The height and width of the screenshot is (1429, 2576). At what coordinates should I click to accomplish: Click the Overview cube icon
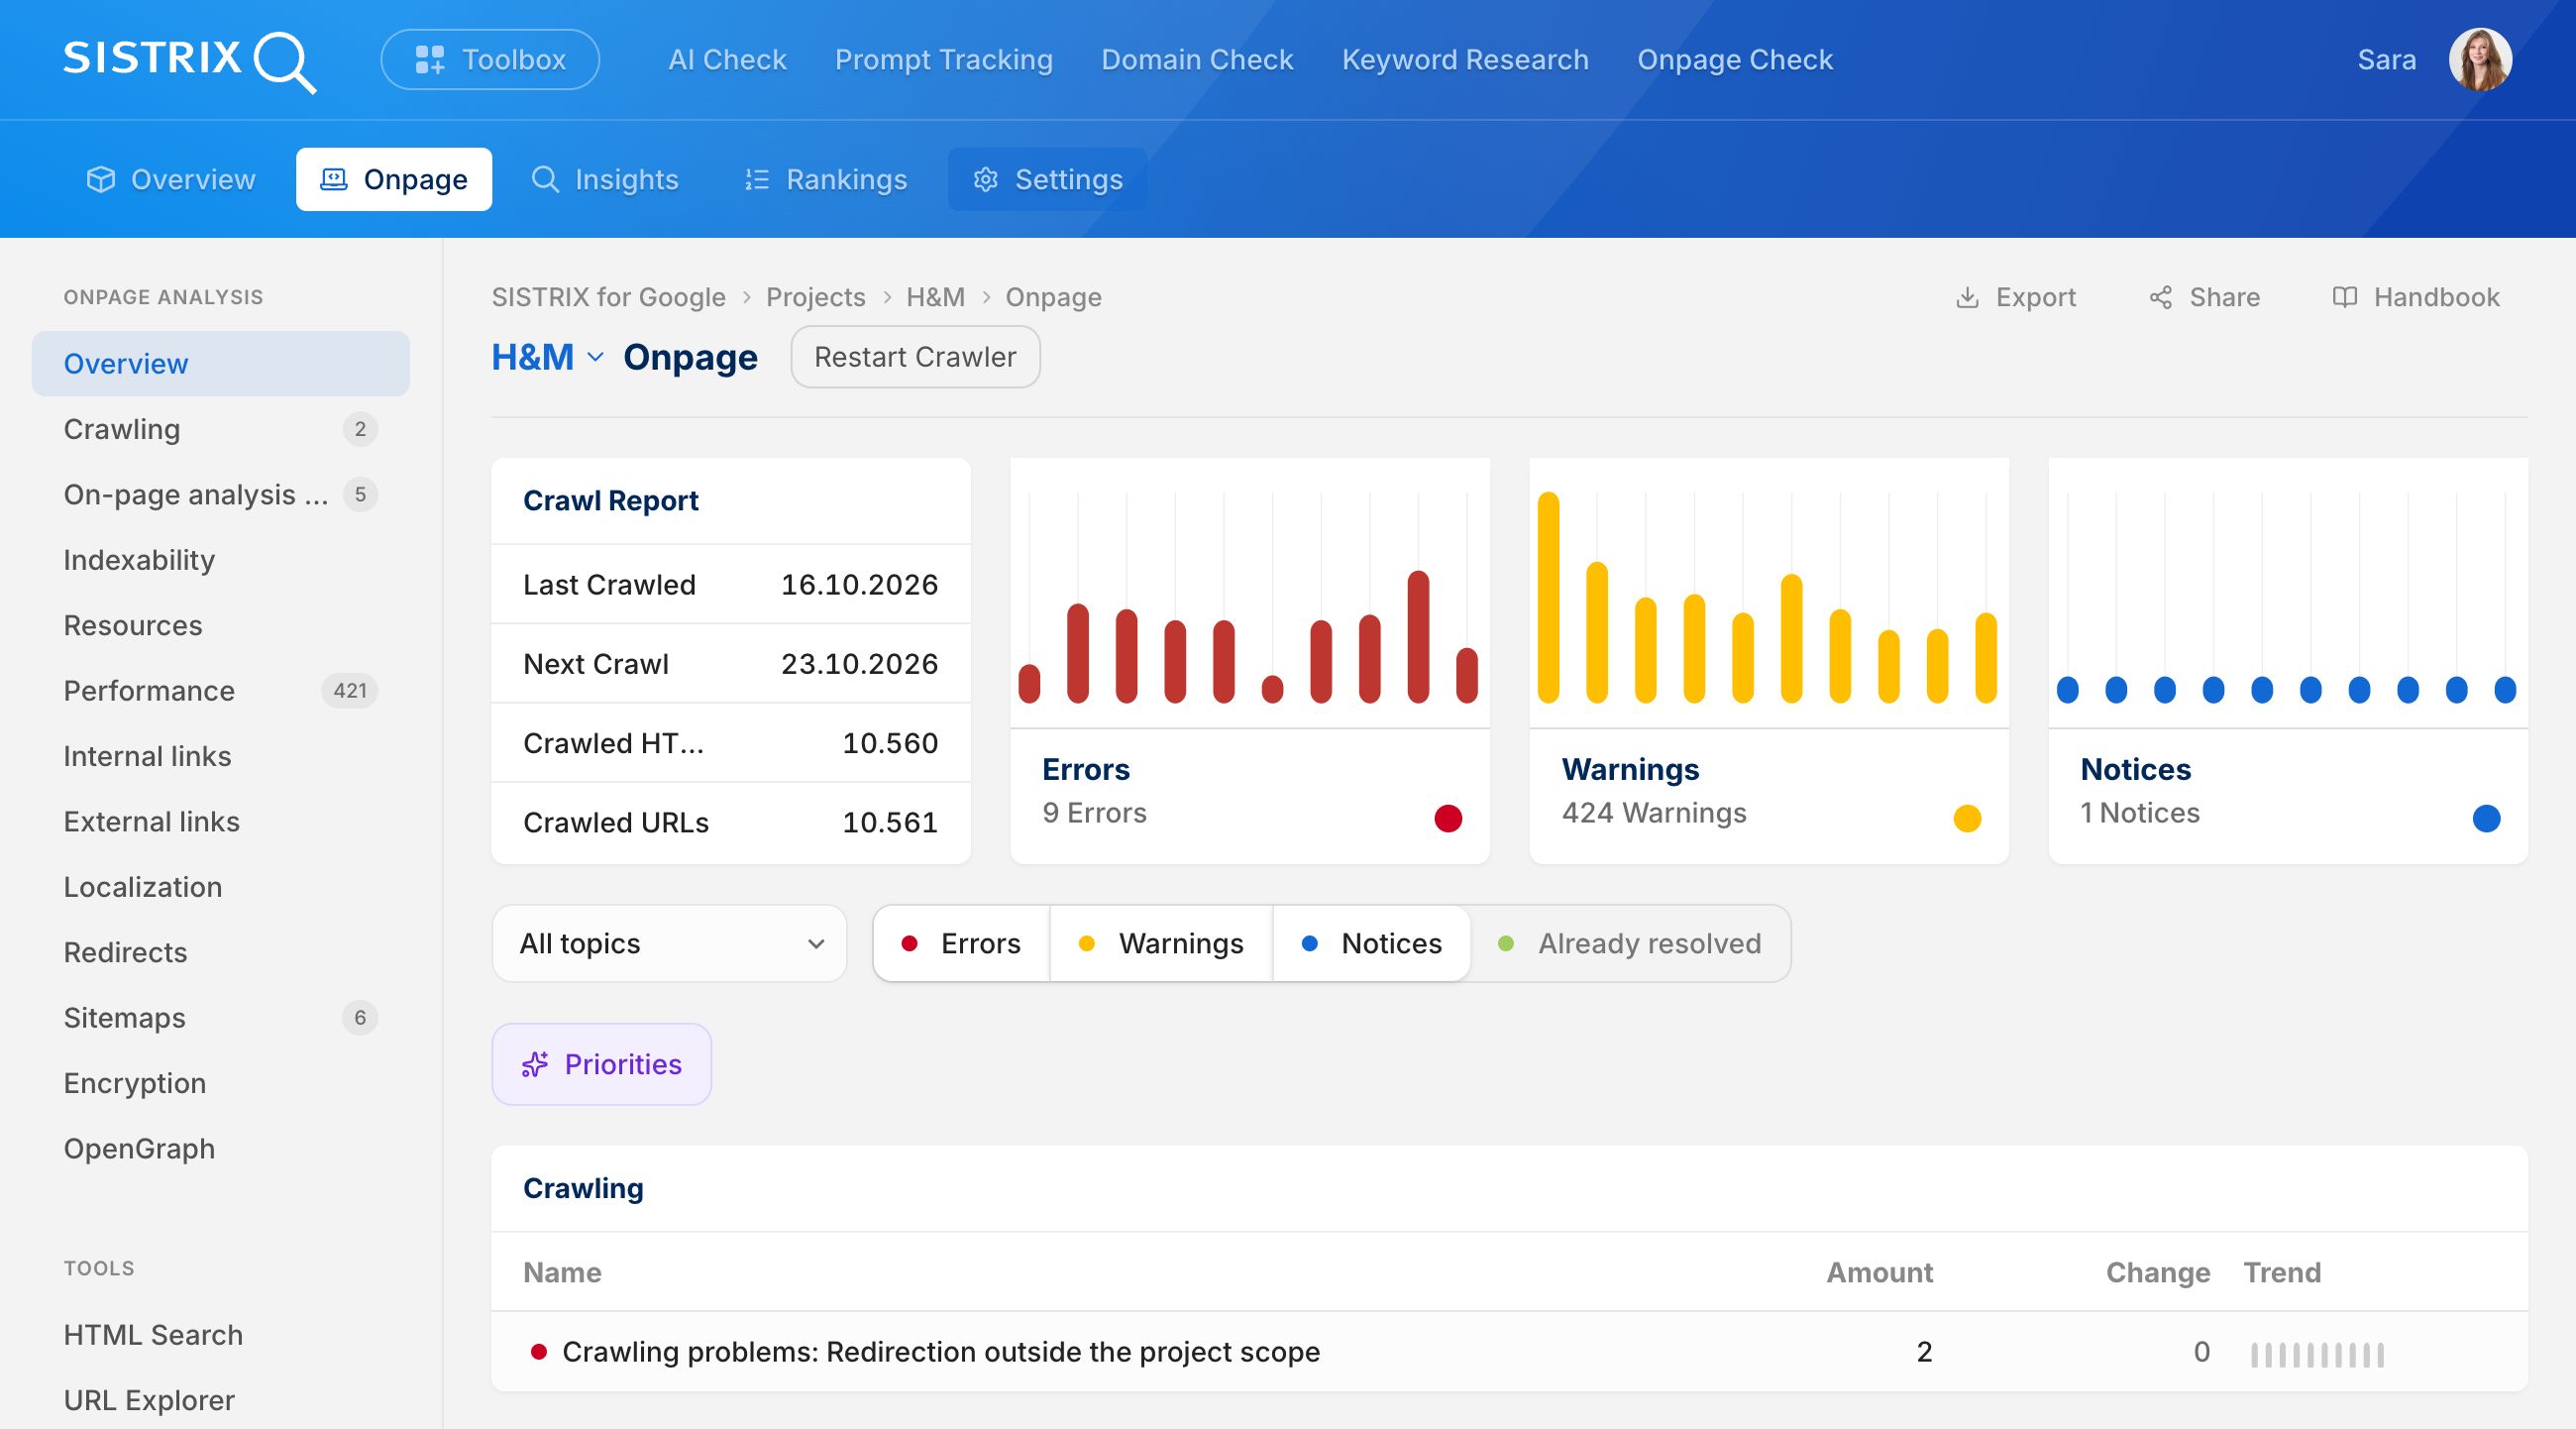pyautogui.click(x=100, y=179)
